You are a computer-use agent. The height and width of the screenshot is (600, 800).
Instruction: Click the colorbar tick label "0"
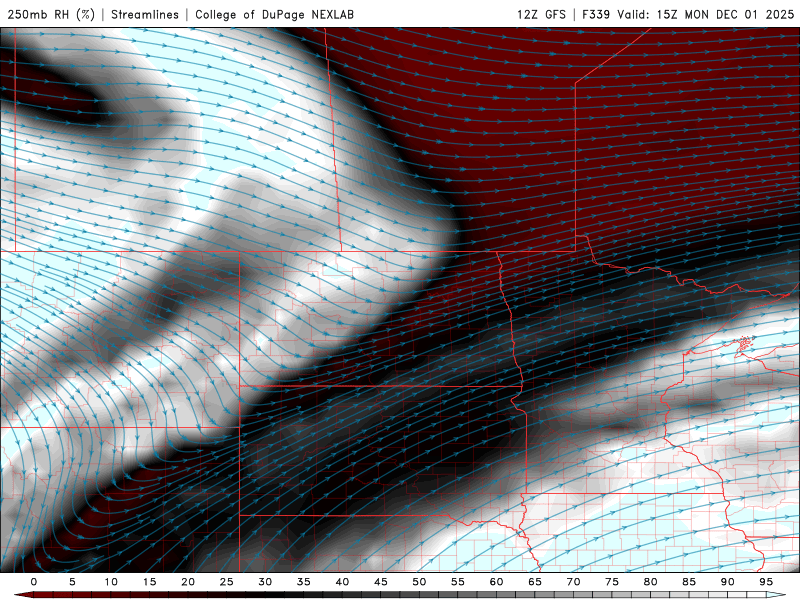34,582
